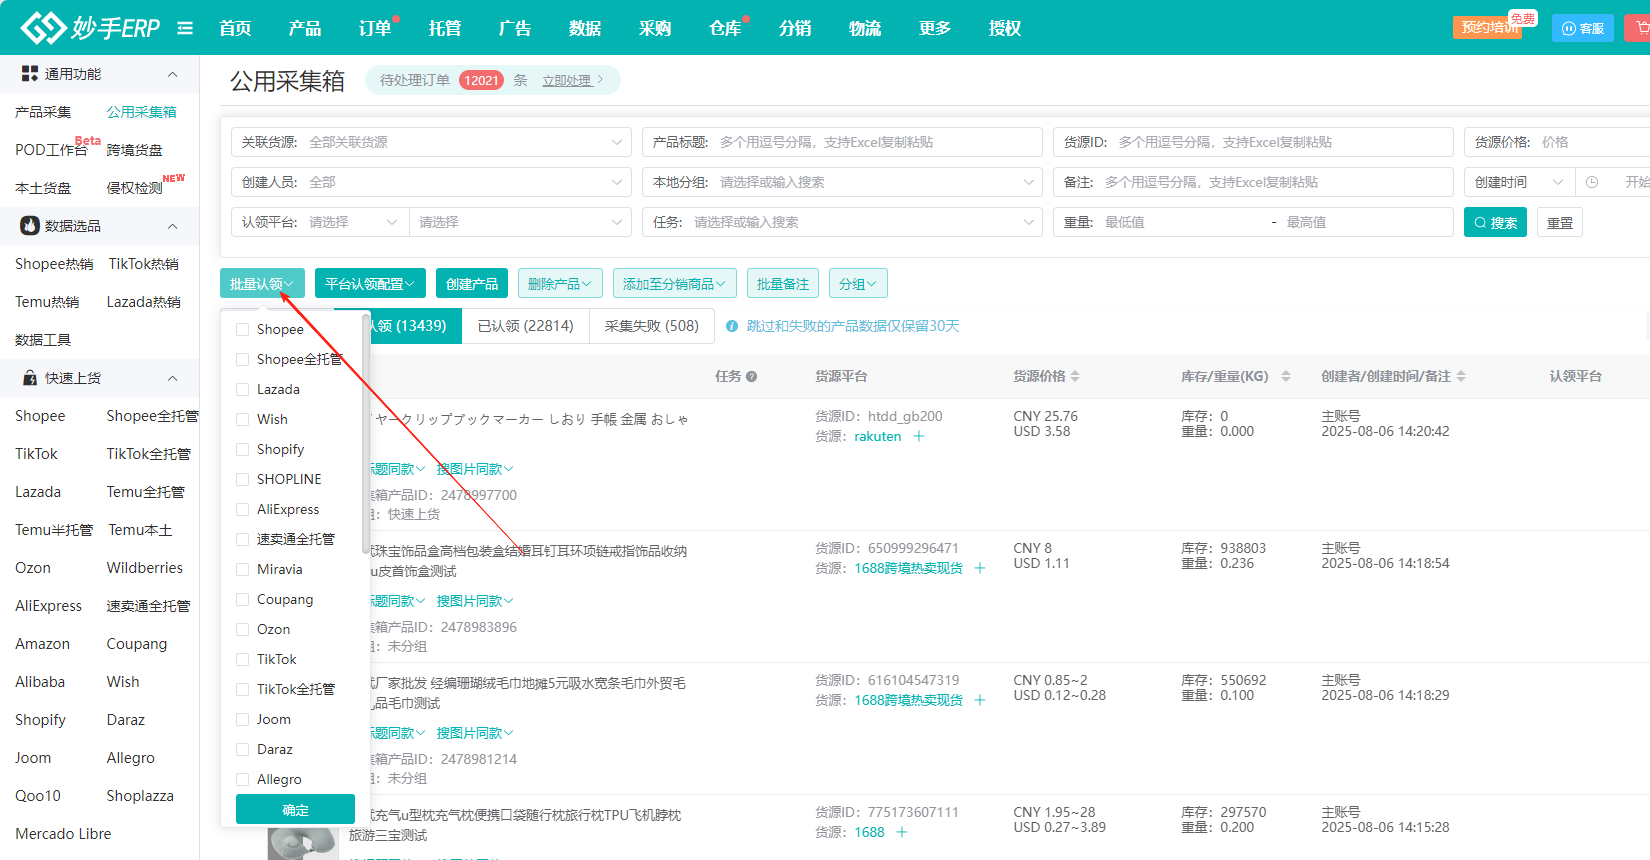Image resolution: width=1650 pixels, height=860 pixels.
Task: Check the Shopee platform checkbox
Action: pos(242,329)
